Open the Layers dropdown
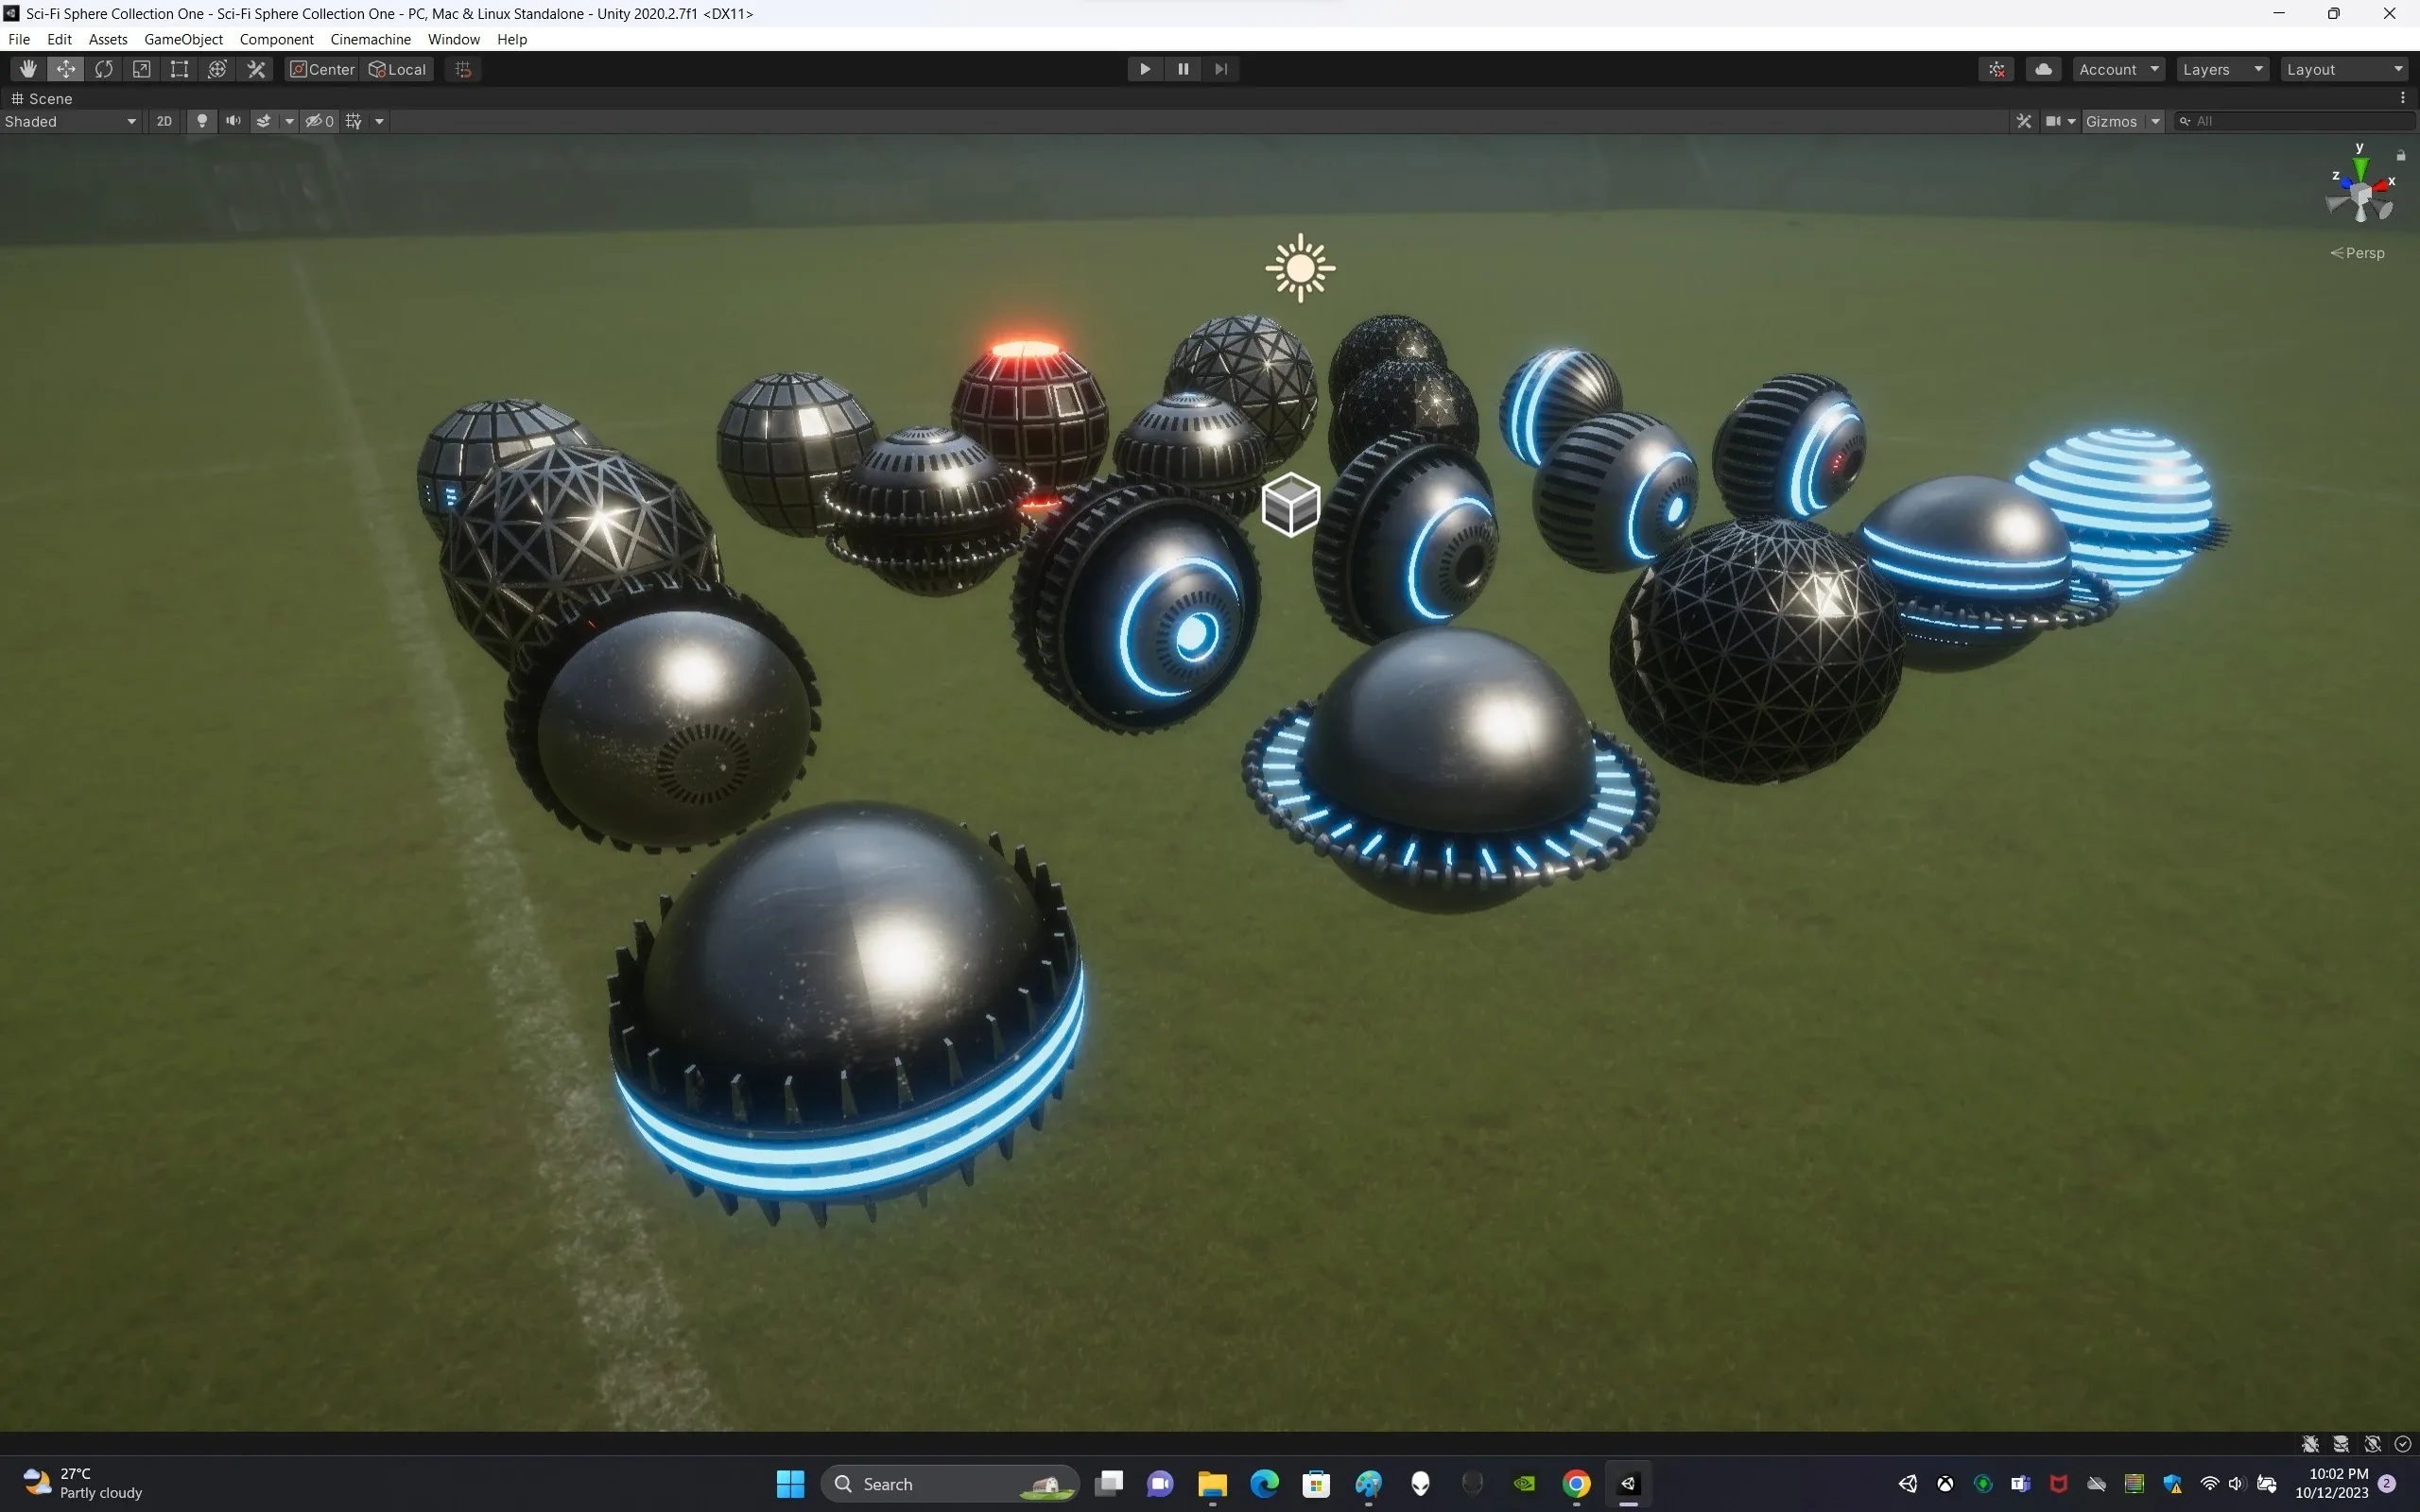The image size is (2420, 1512). [x=2221, y=69]
